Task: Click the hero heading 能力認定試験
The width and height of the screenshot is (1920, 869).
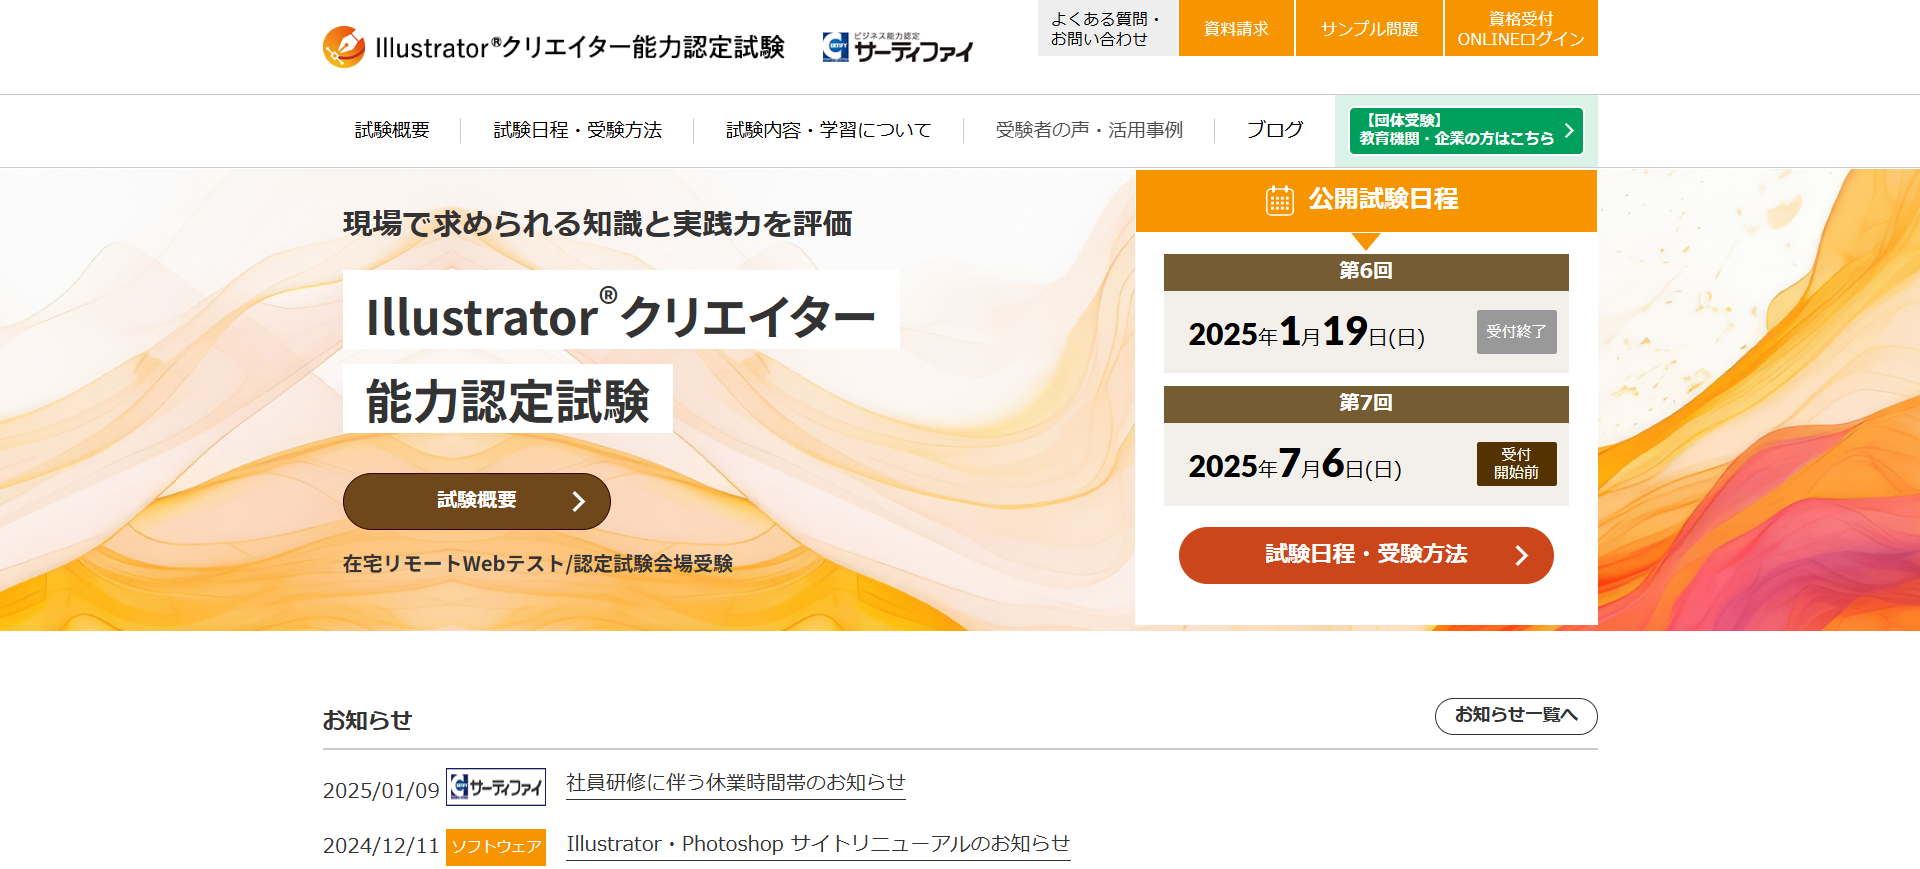Action: coord(508,401)
